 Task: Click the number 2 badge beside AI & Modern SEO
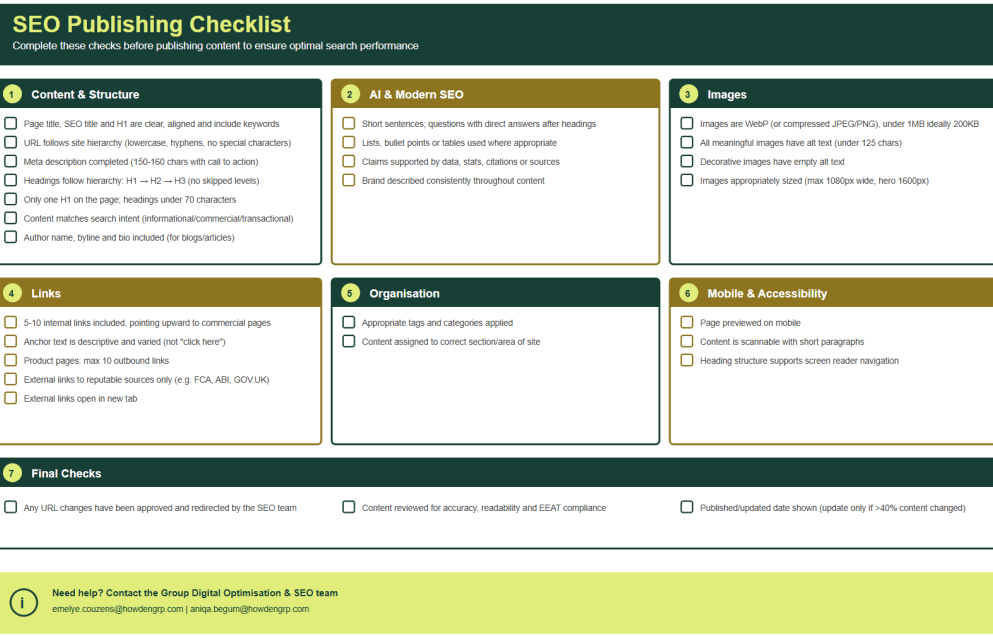pyautogui.click(x=350, y=94)
